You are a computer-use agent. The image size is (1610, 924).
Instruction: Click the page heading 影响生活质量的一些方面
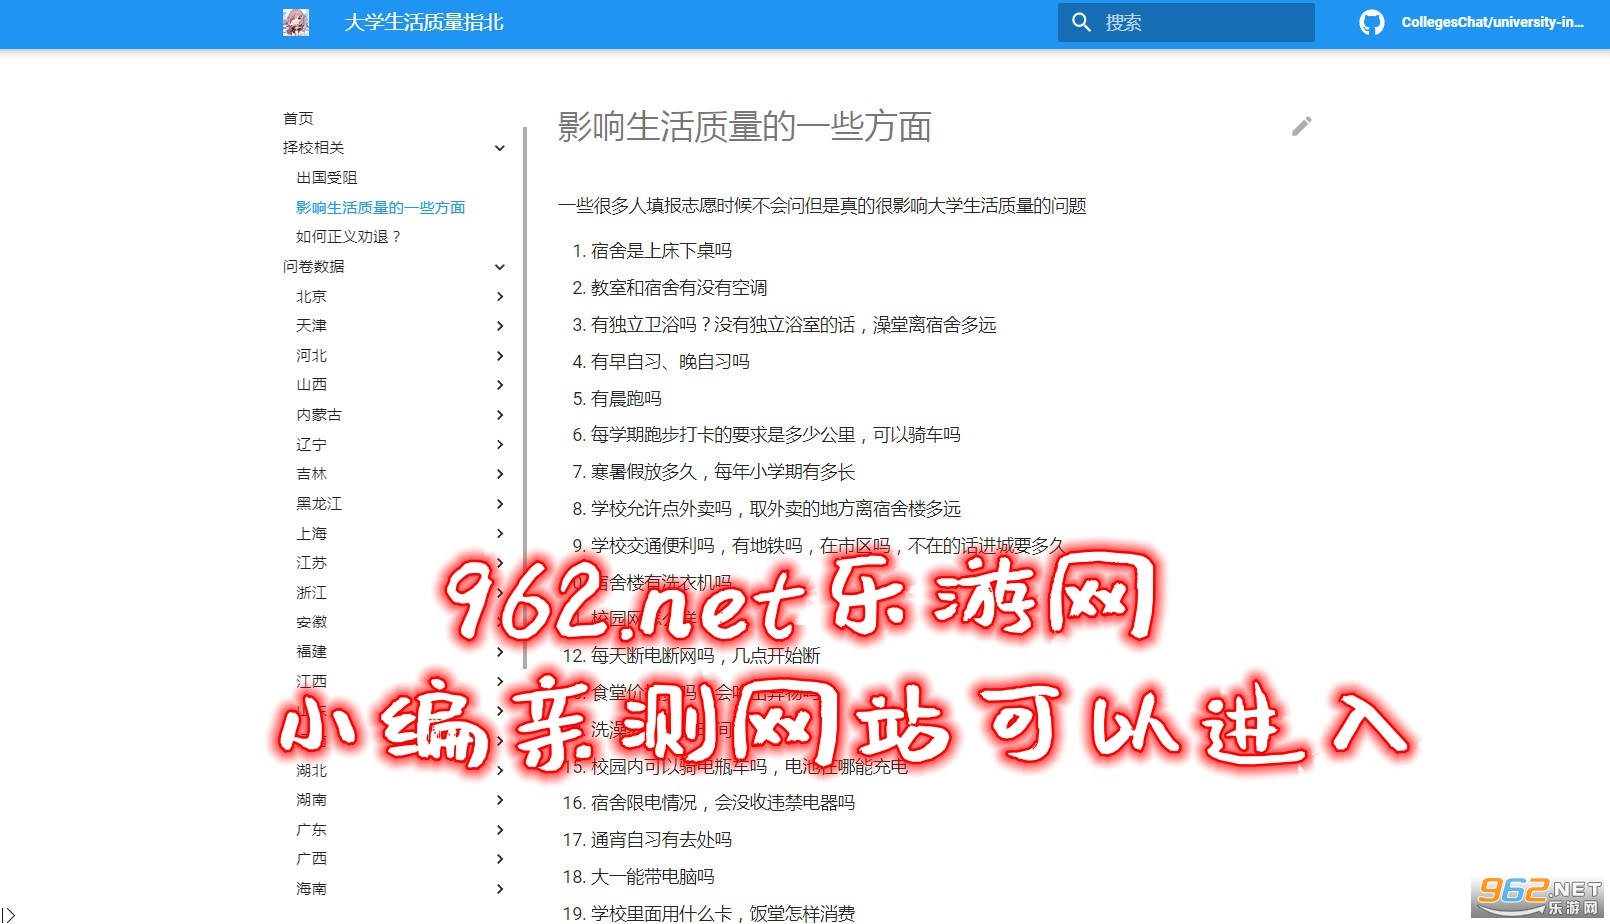point(744,127)
